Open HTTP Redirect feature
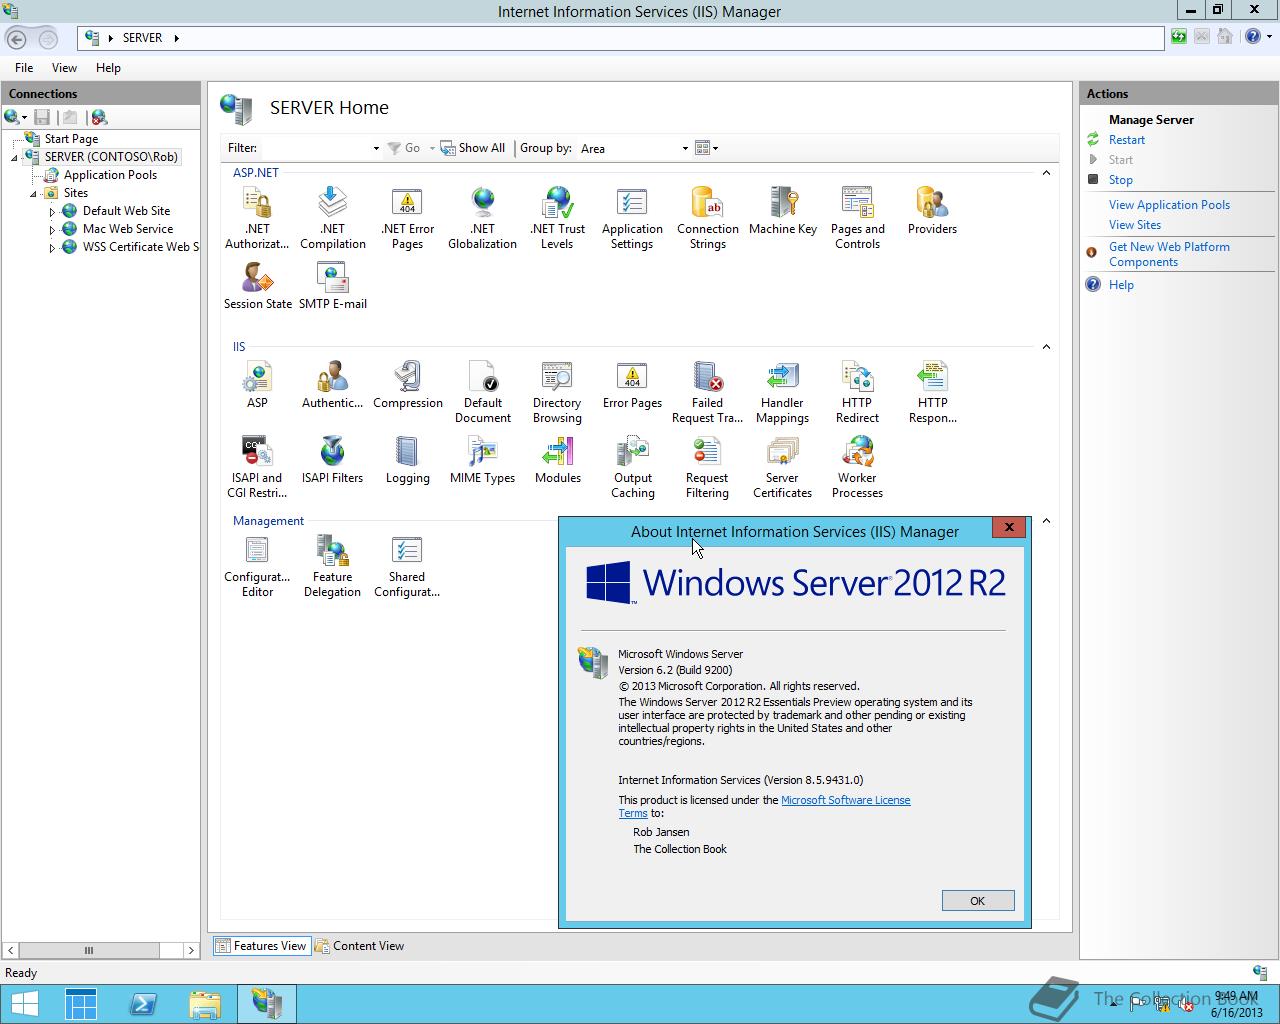The image size is (1280, 1024). (x=858, y=392)
